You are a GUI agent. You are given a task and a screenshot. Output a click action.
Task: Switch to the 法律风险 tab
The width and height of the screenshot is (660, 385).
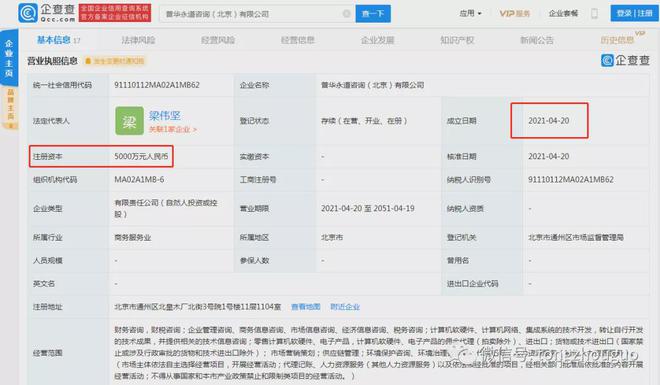pyautogui.click(x=138, y=40)
